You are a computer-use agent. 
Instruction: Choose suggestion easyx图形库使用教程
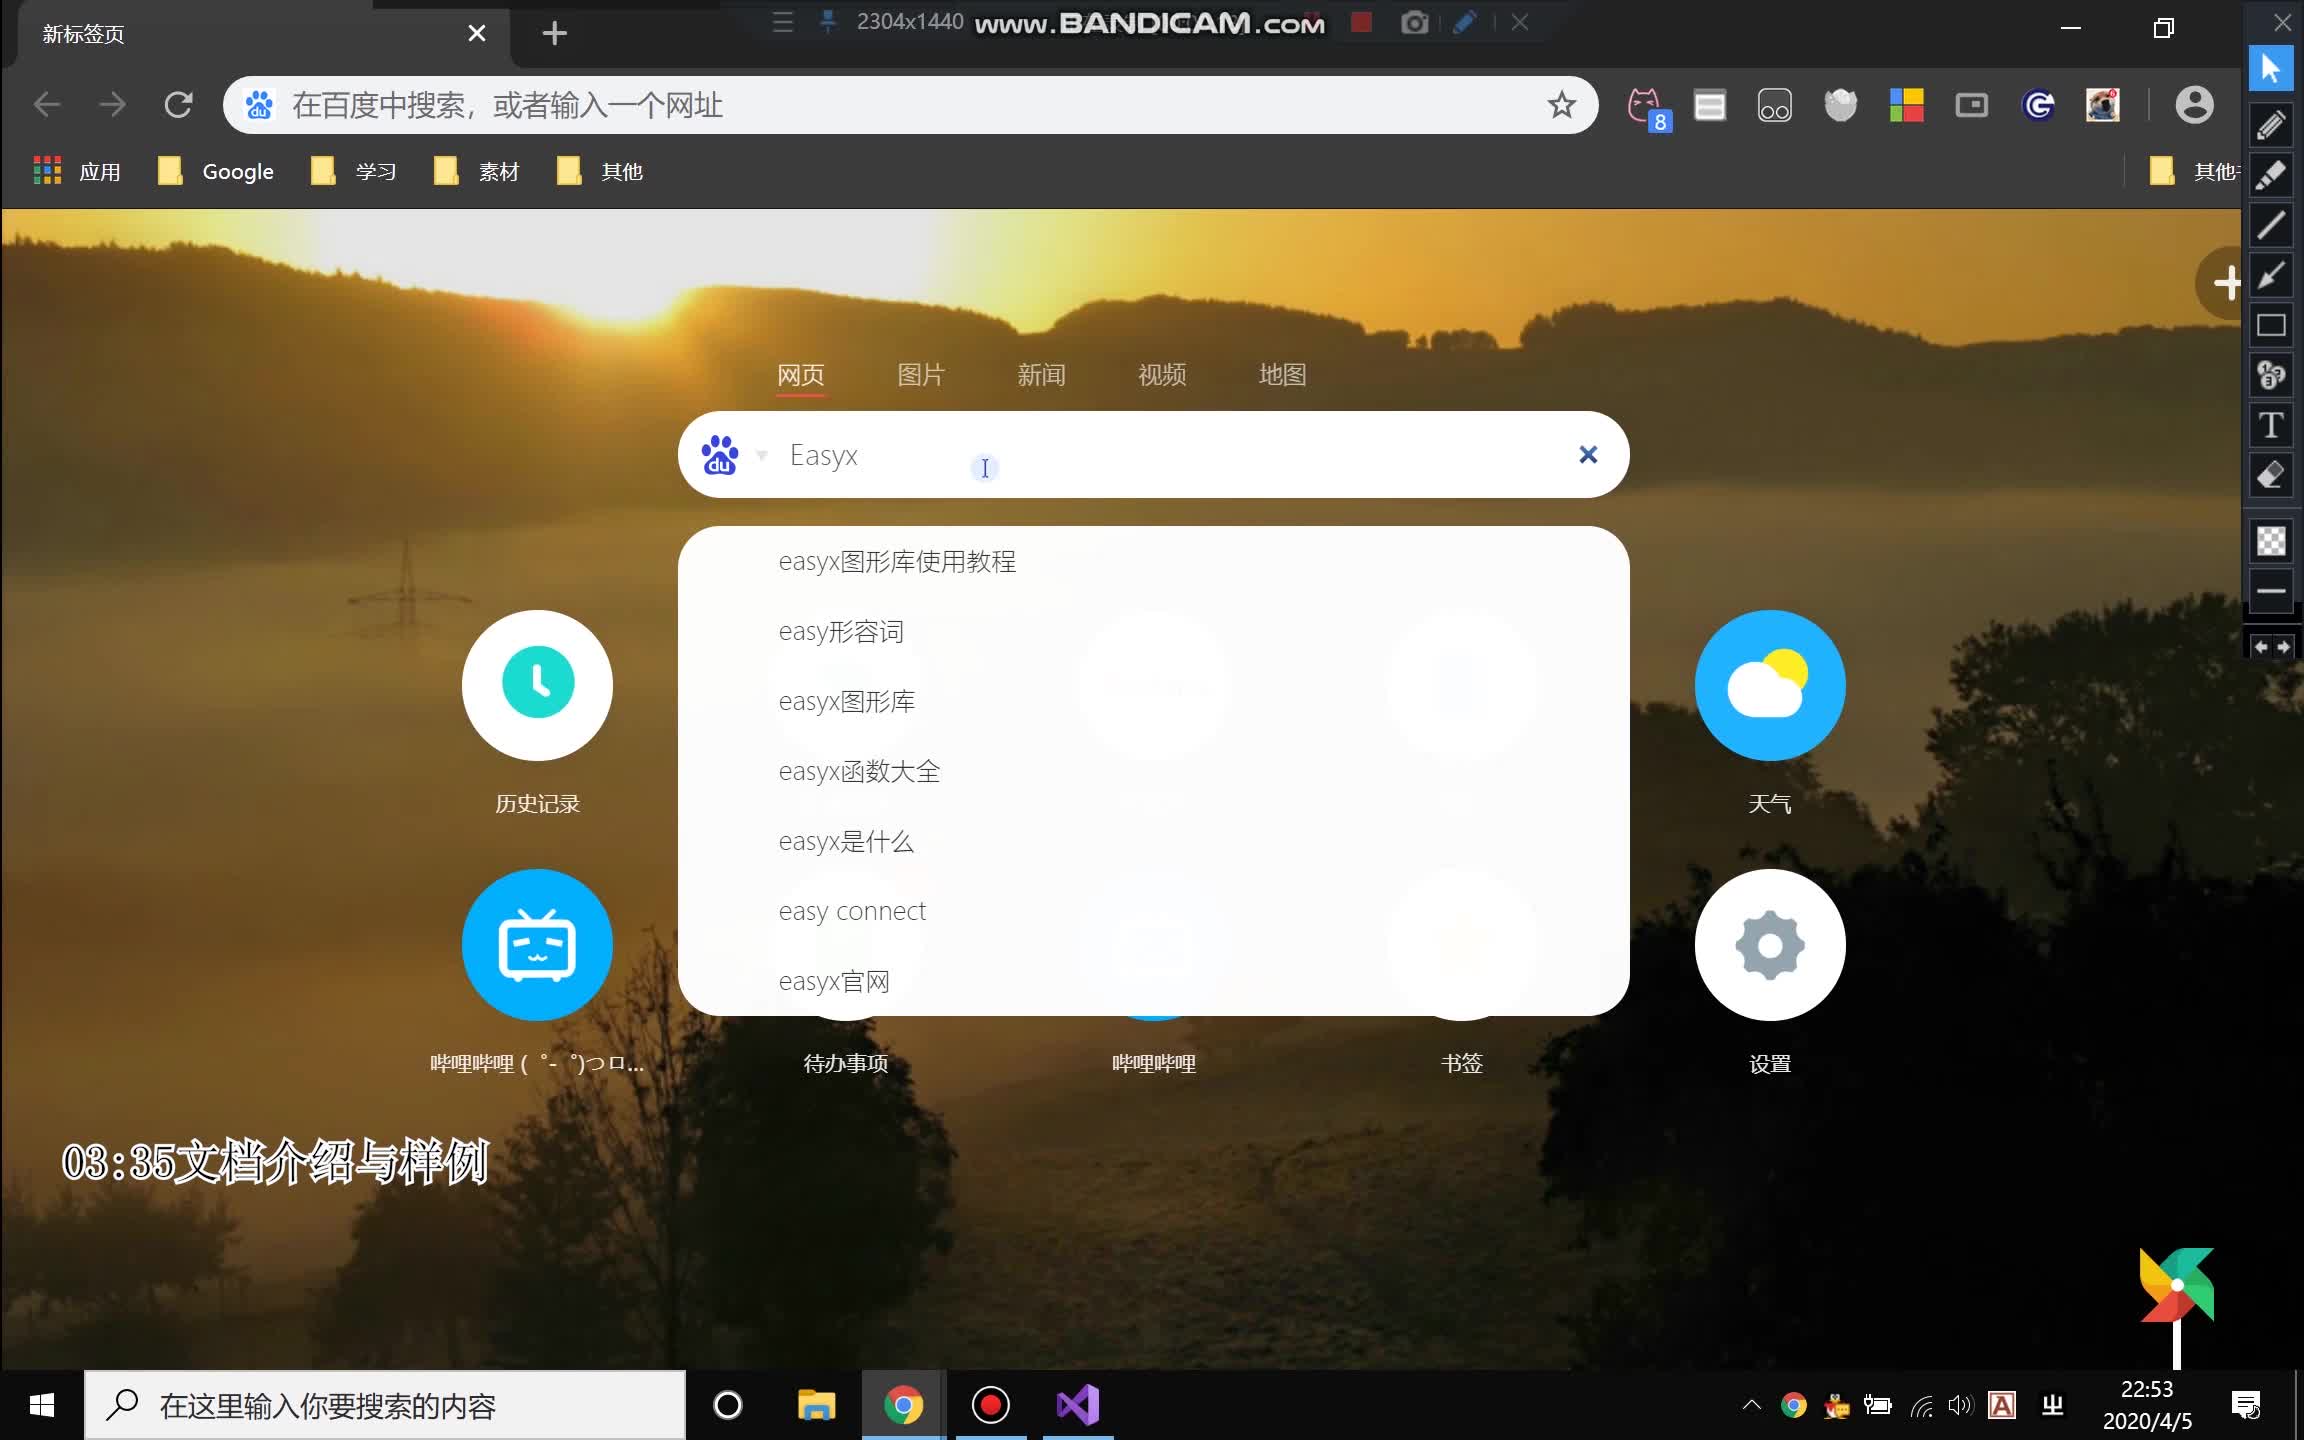(1153, 562)
